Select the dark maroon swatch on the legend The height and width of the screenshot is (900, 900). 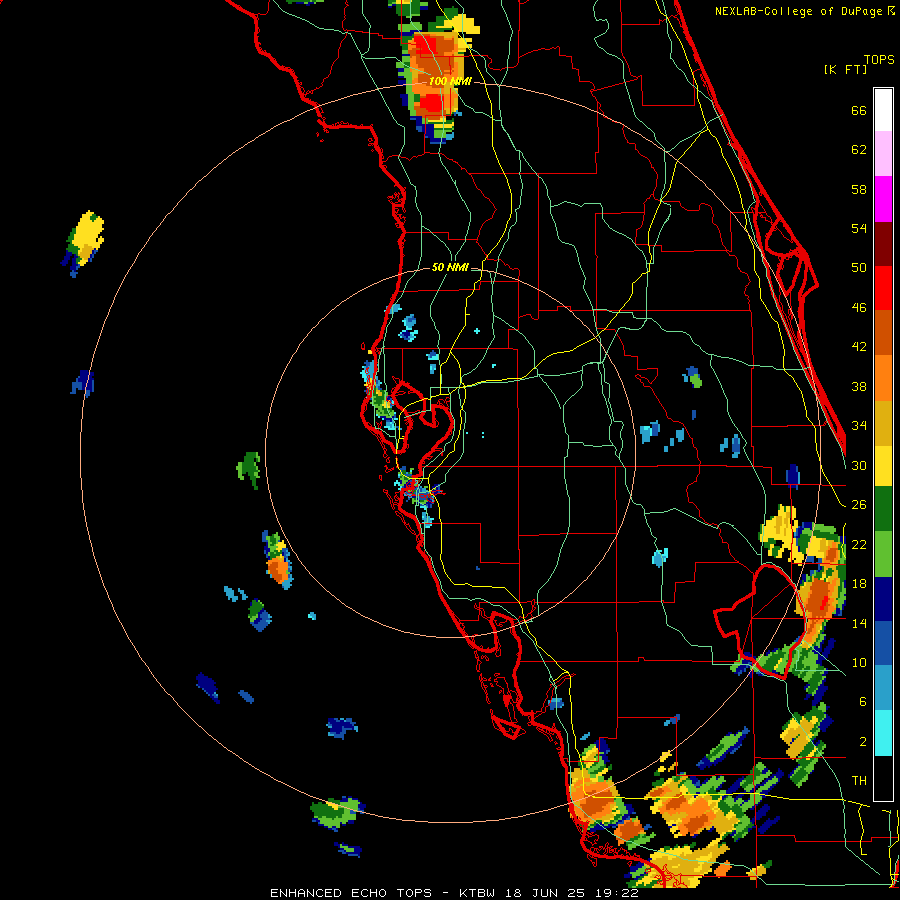883,244
